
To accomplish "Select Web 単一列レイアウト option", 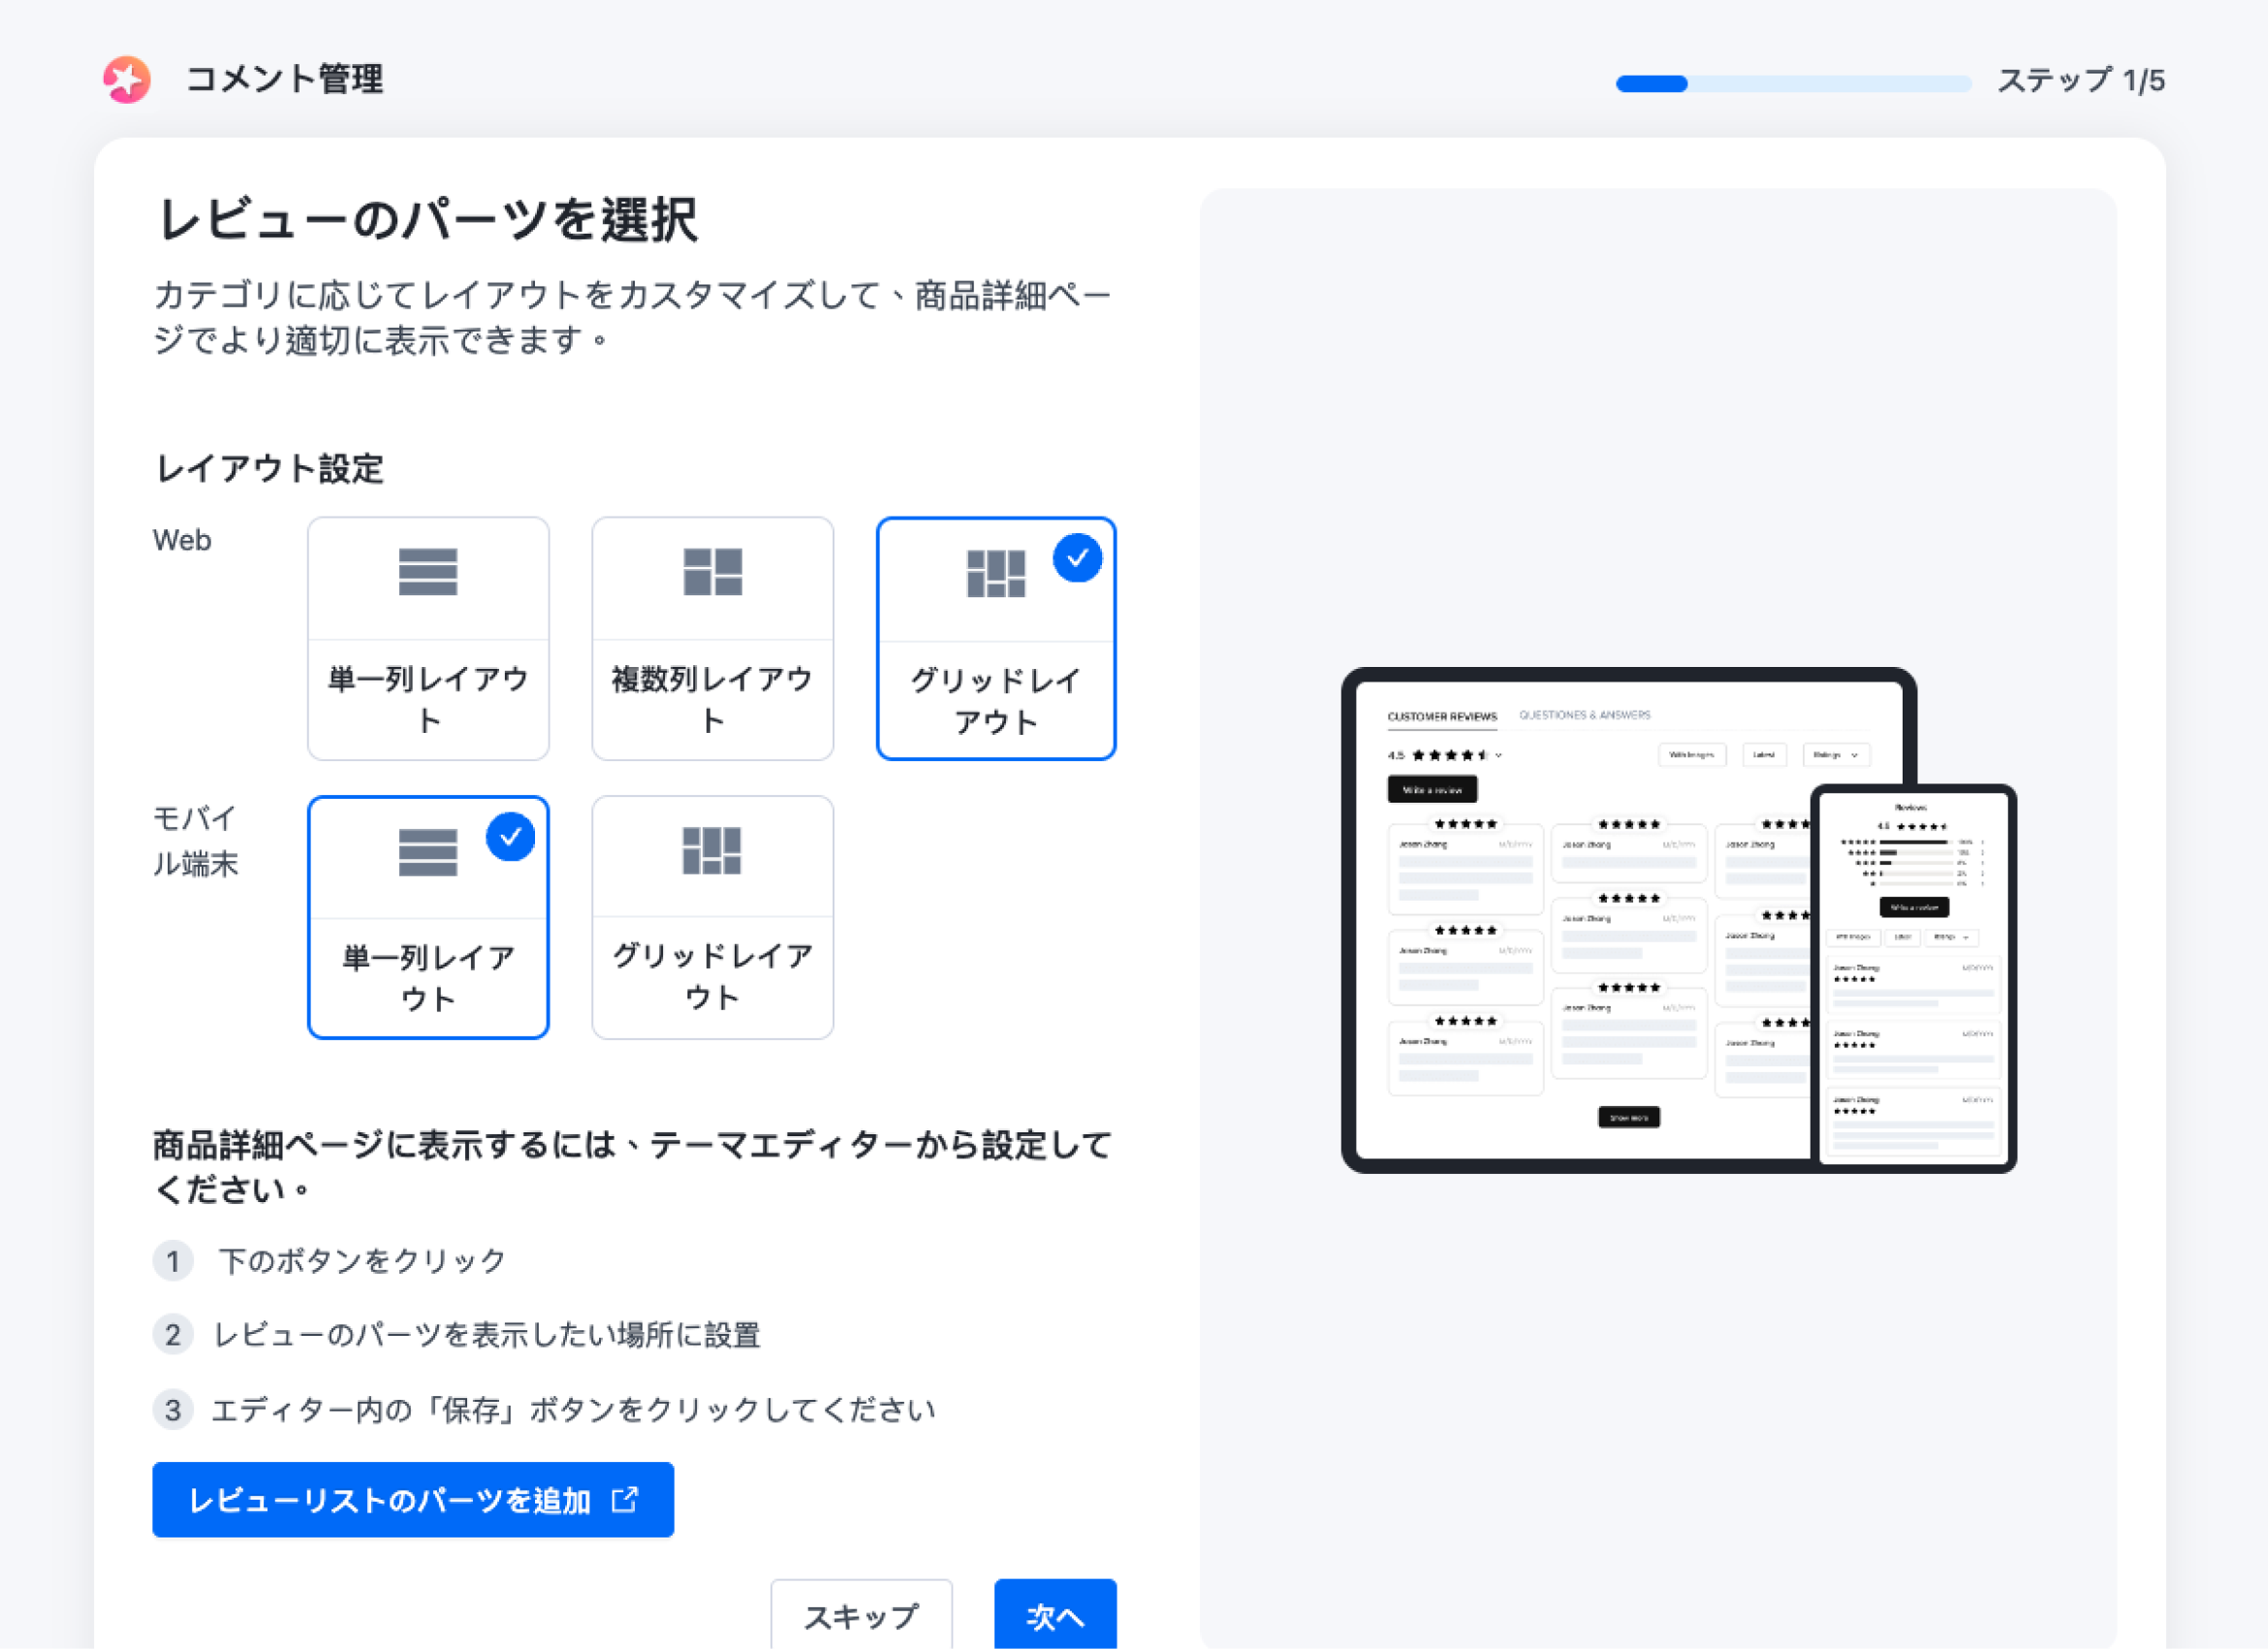I will (x=428, y=638).
